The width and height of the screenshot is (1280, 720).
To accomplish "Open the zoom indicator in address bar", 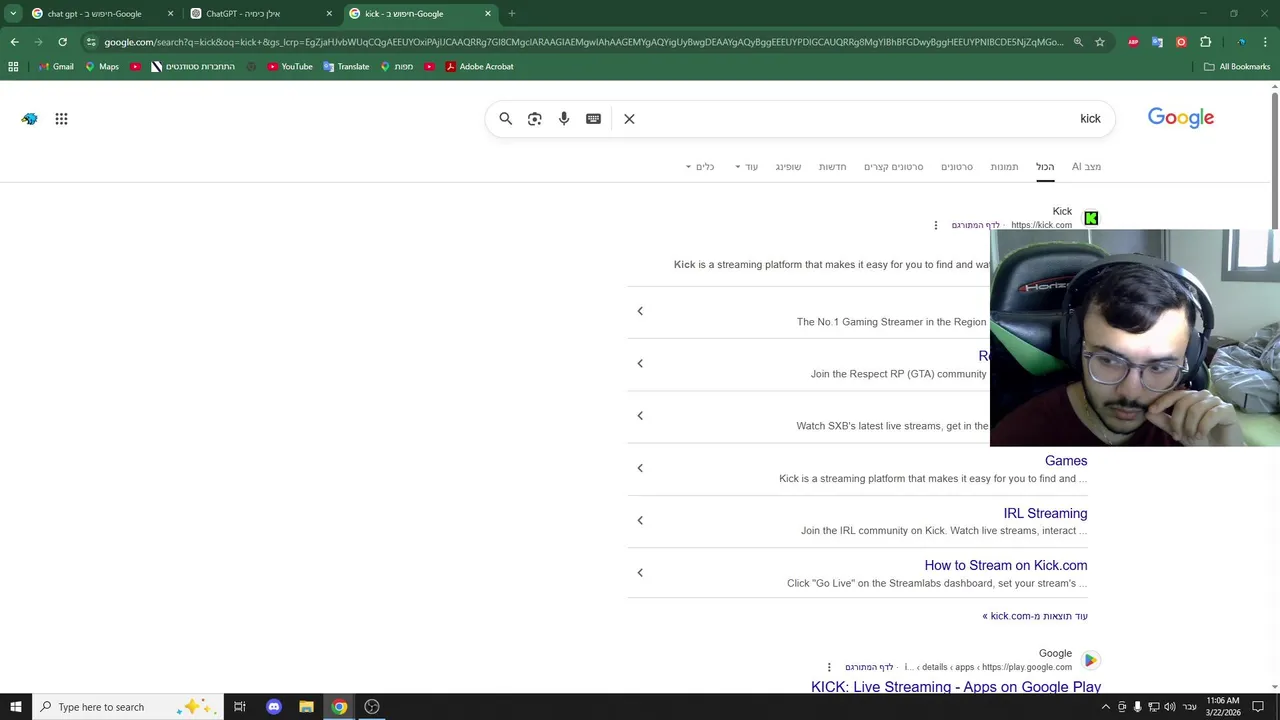I will pyautogui.click(x=1078, y=42).
